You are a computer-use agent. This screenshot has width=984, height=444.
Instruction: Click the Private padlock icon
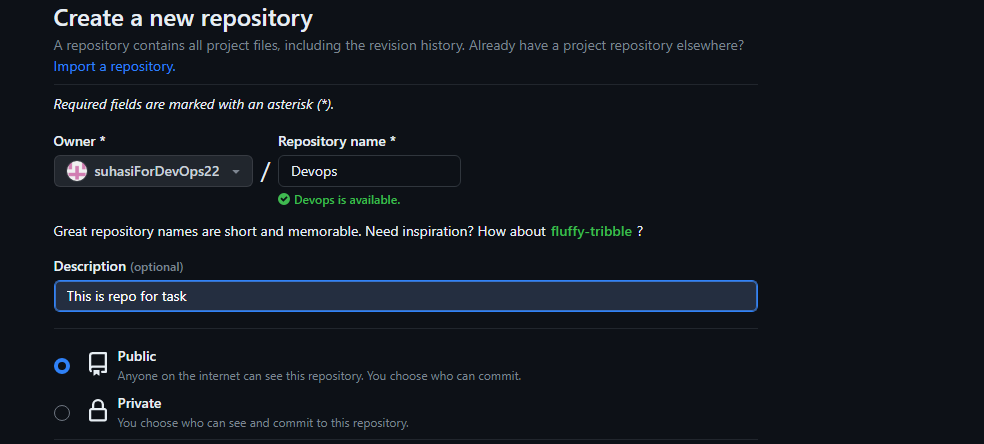(98, 411)
